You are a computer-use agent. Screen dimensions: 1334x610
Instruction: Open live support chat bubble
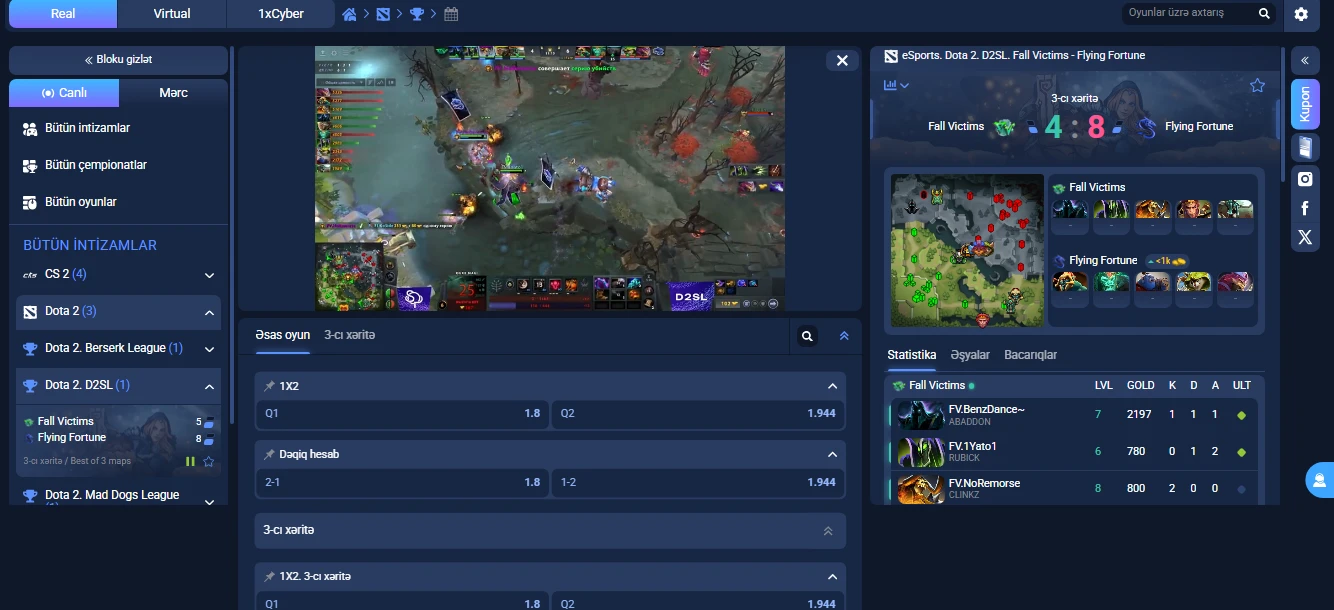1320,480
